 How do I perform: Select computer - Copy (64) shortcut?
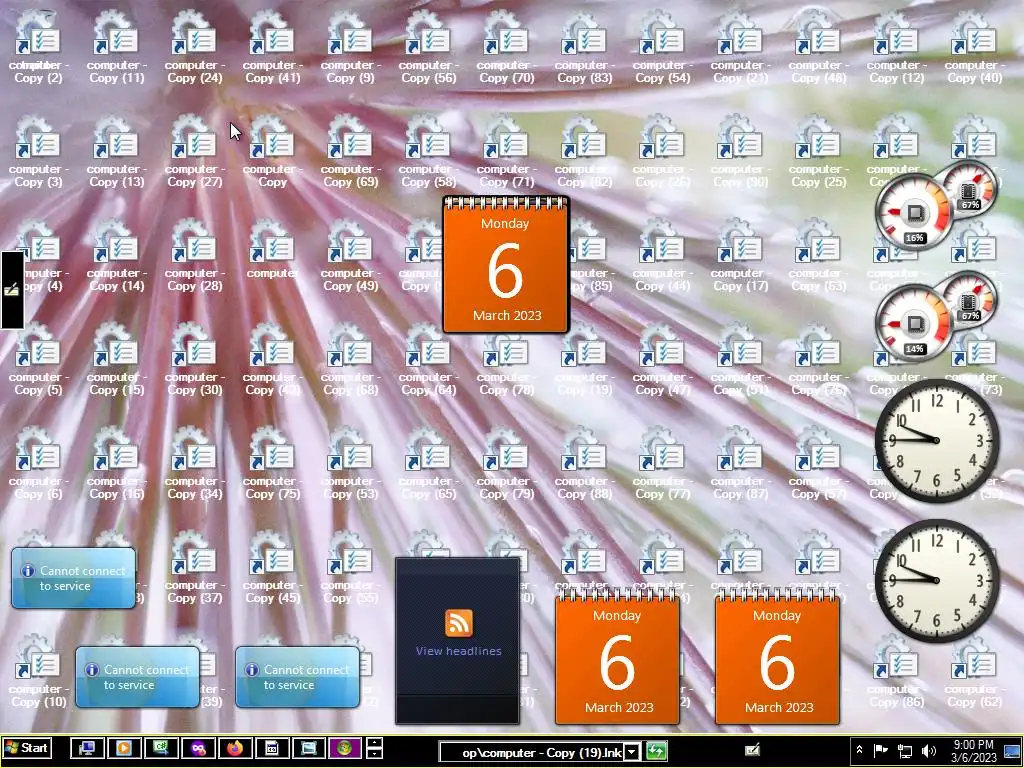click(x=428, y=360)
